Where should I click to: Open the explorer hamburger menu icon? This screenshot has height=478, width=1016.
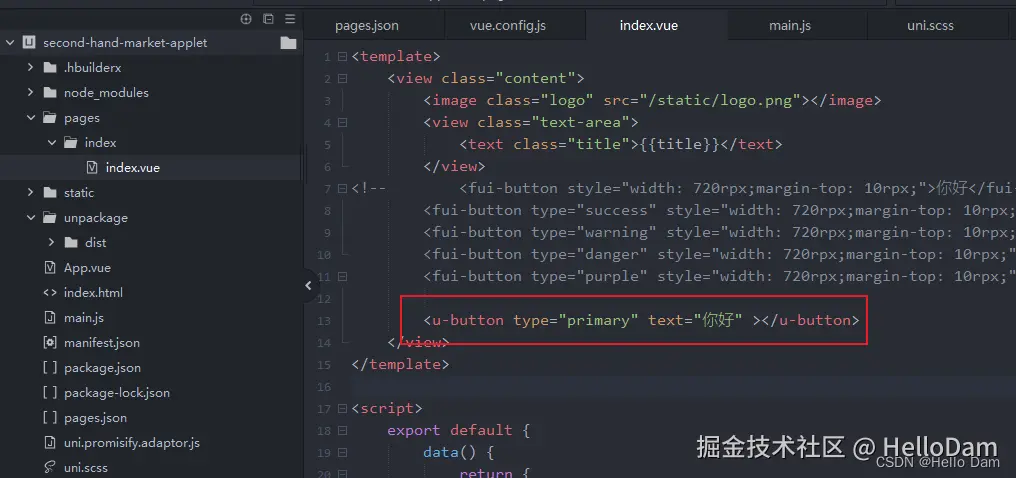click(290, 19)
